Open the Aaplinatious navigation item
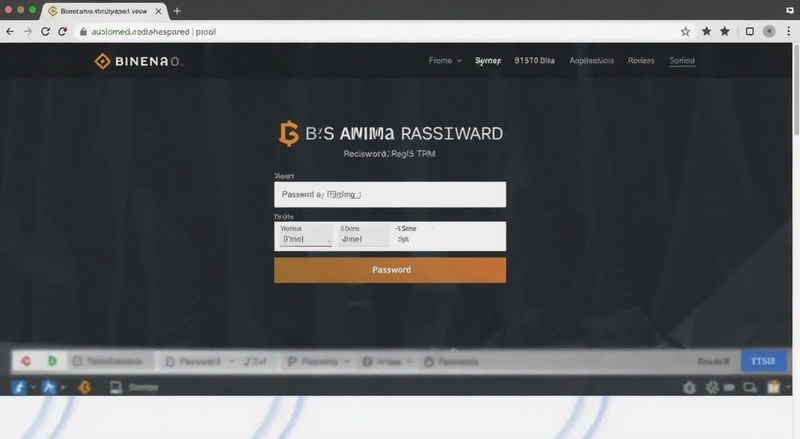Viewport: 800px width, 439px height. point(591,60)
